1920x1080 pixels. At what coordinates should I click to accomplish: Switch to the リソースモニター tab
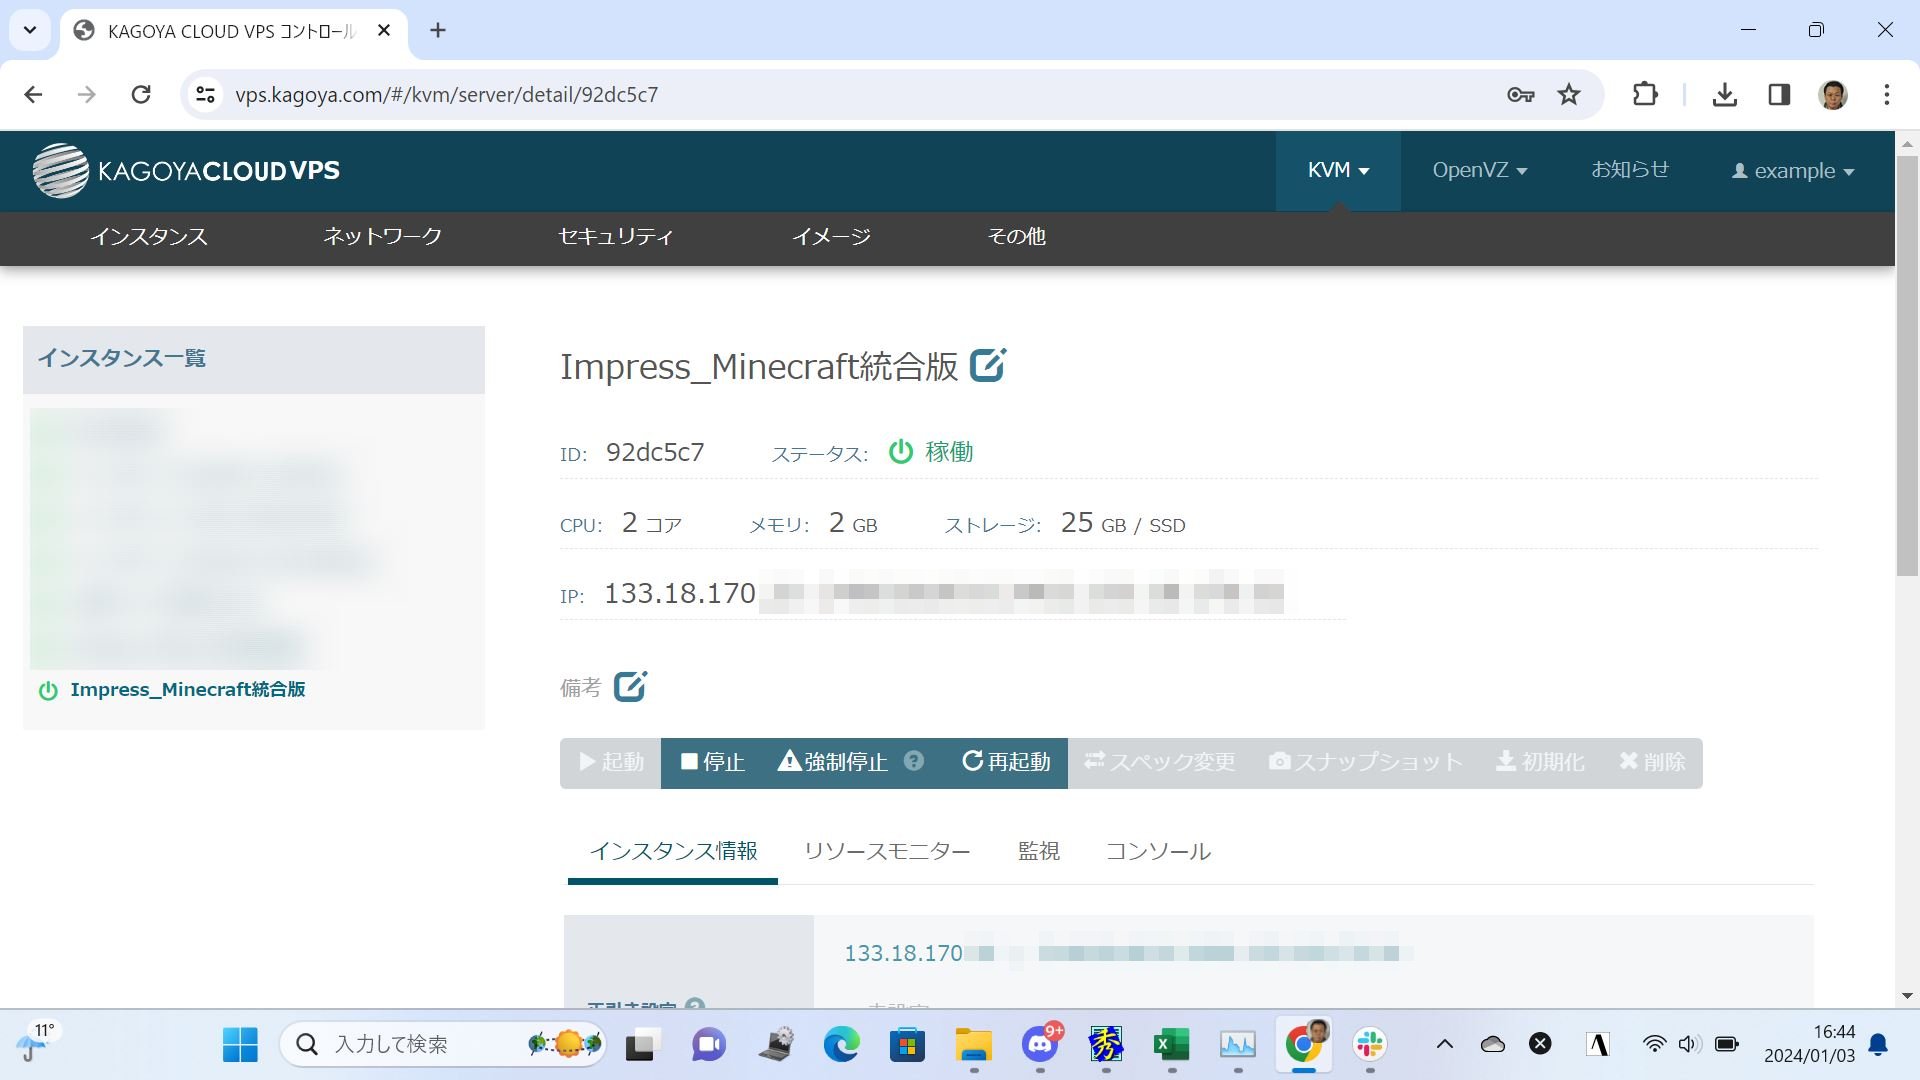(887, 851)
